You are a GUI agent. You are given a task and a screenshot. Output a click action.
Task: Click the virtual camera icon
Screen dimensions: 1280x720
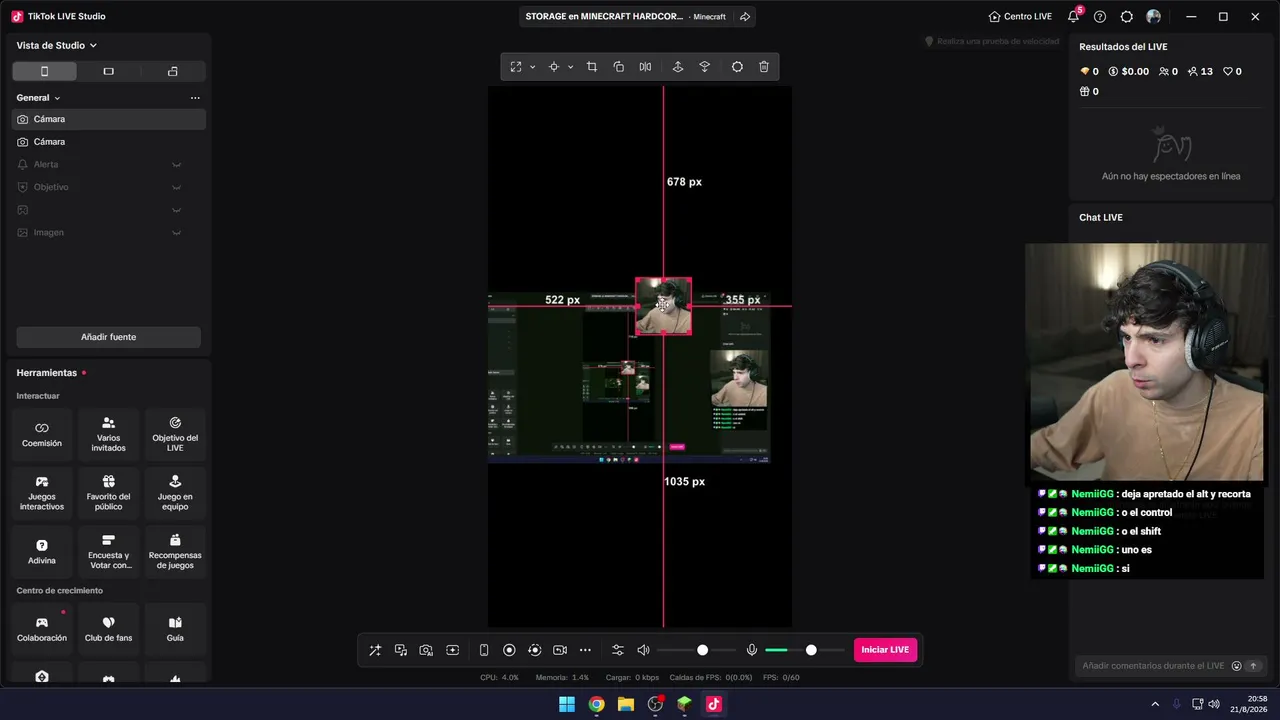point(560,650)
